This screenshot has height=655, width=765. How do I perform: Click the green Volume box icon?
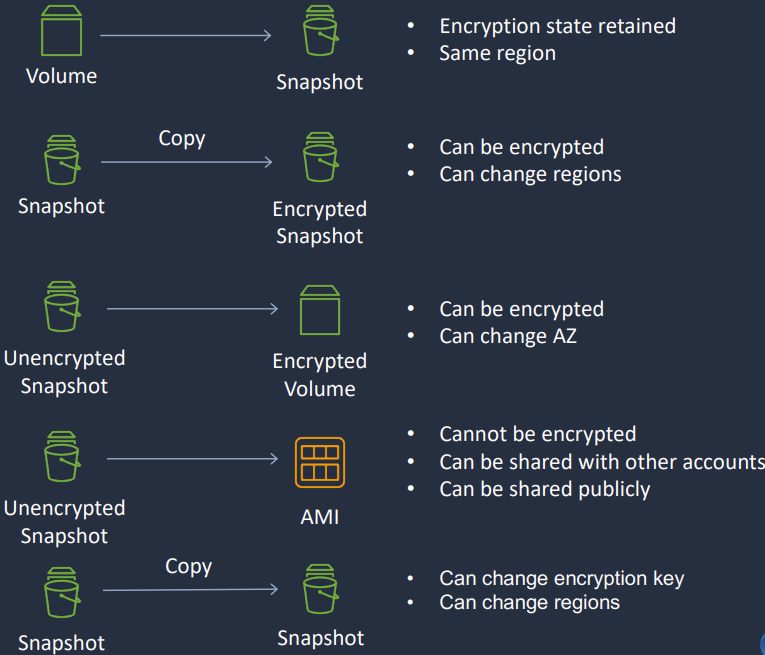tap(61, 31)
